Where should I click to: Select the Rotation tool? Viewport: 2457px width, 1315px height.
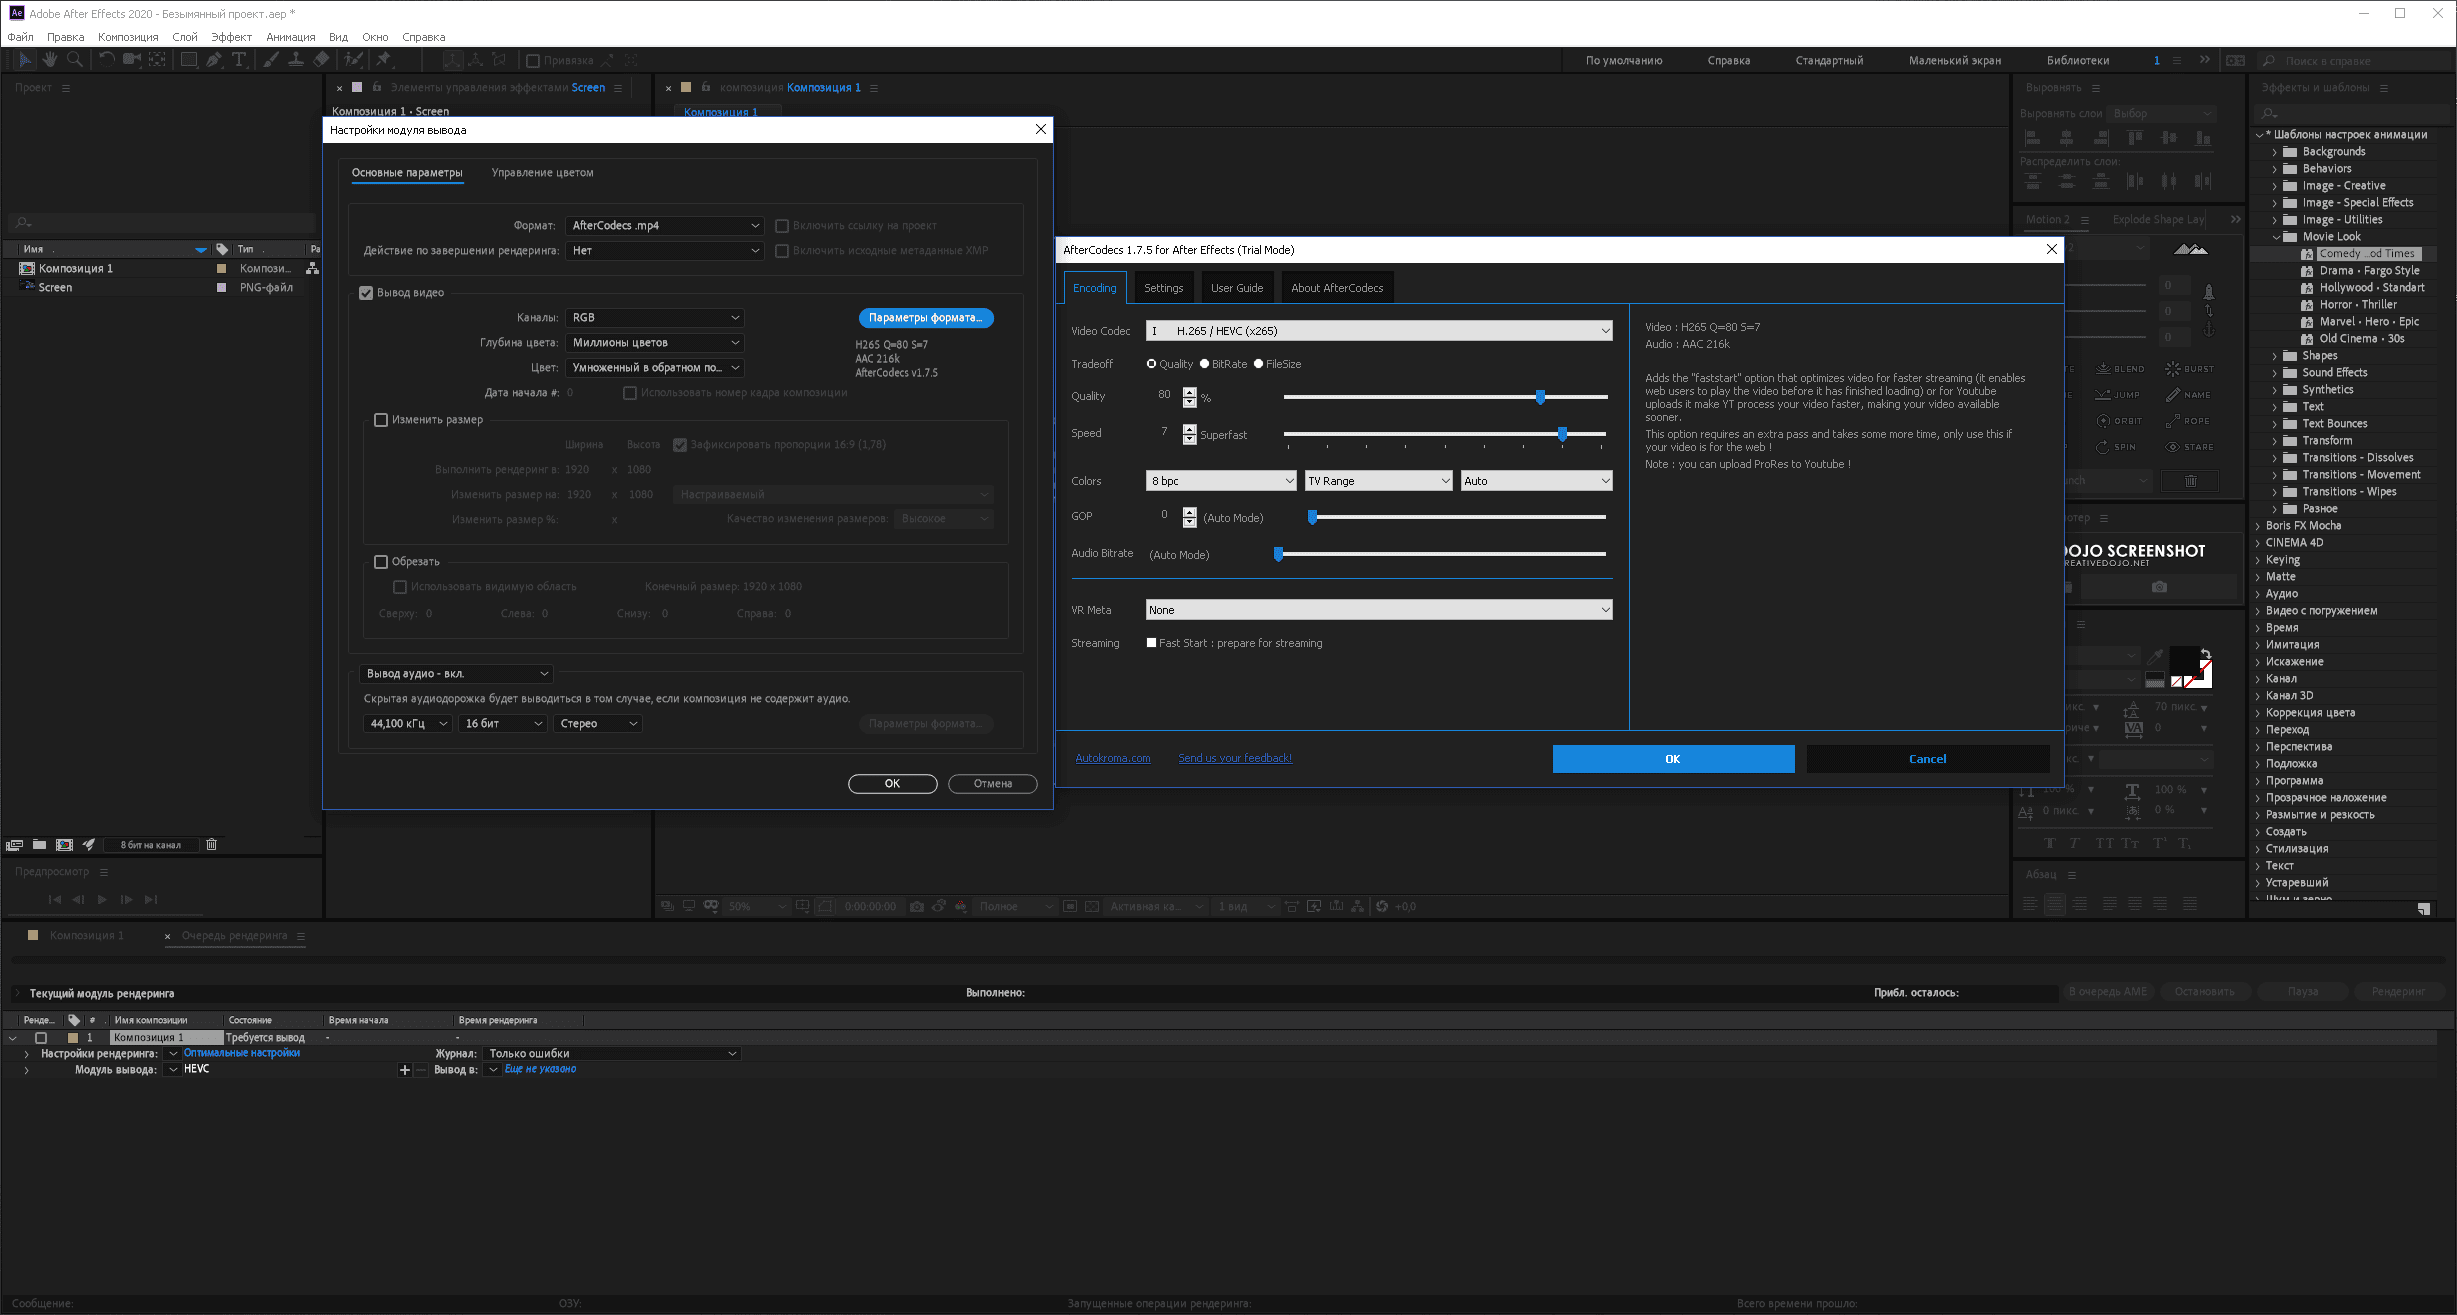point(106,60)
